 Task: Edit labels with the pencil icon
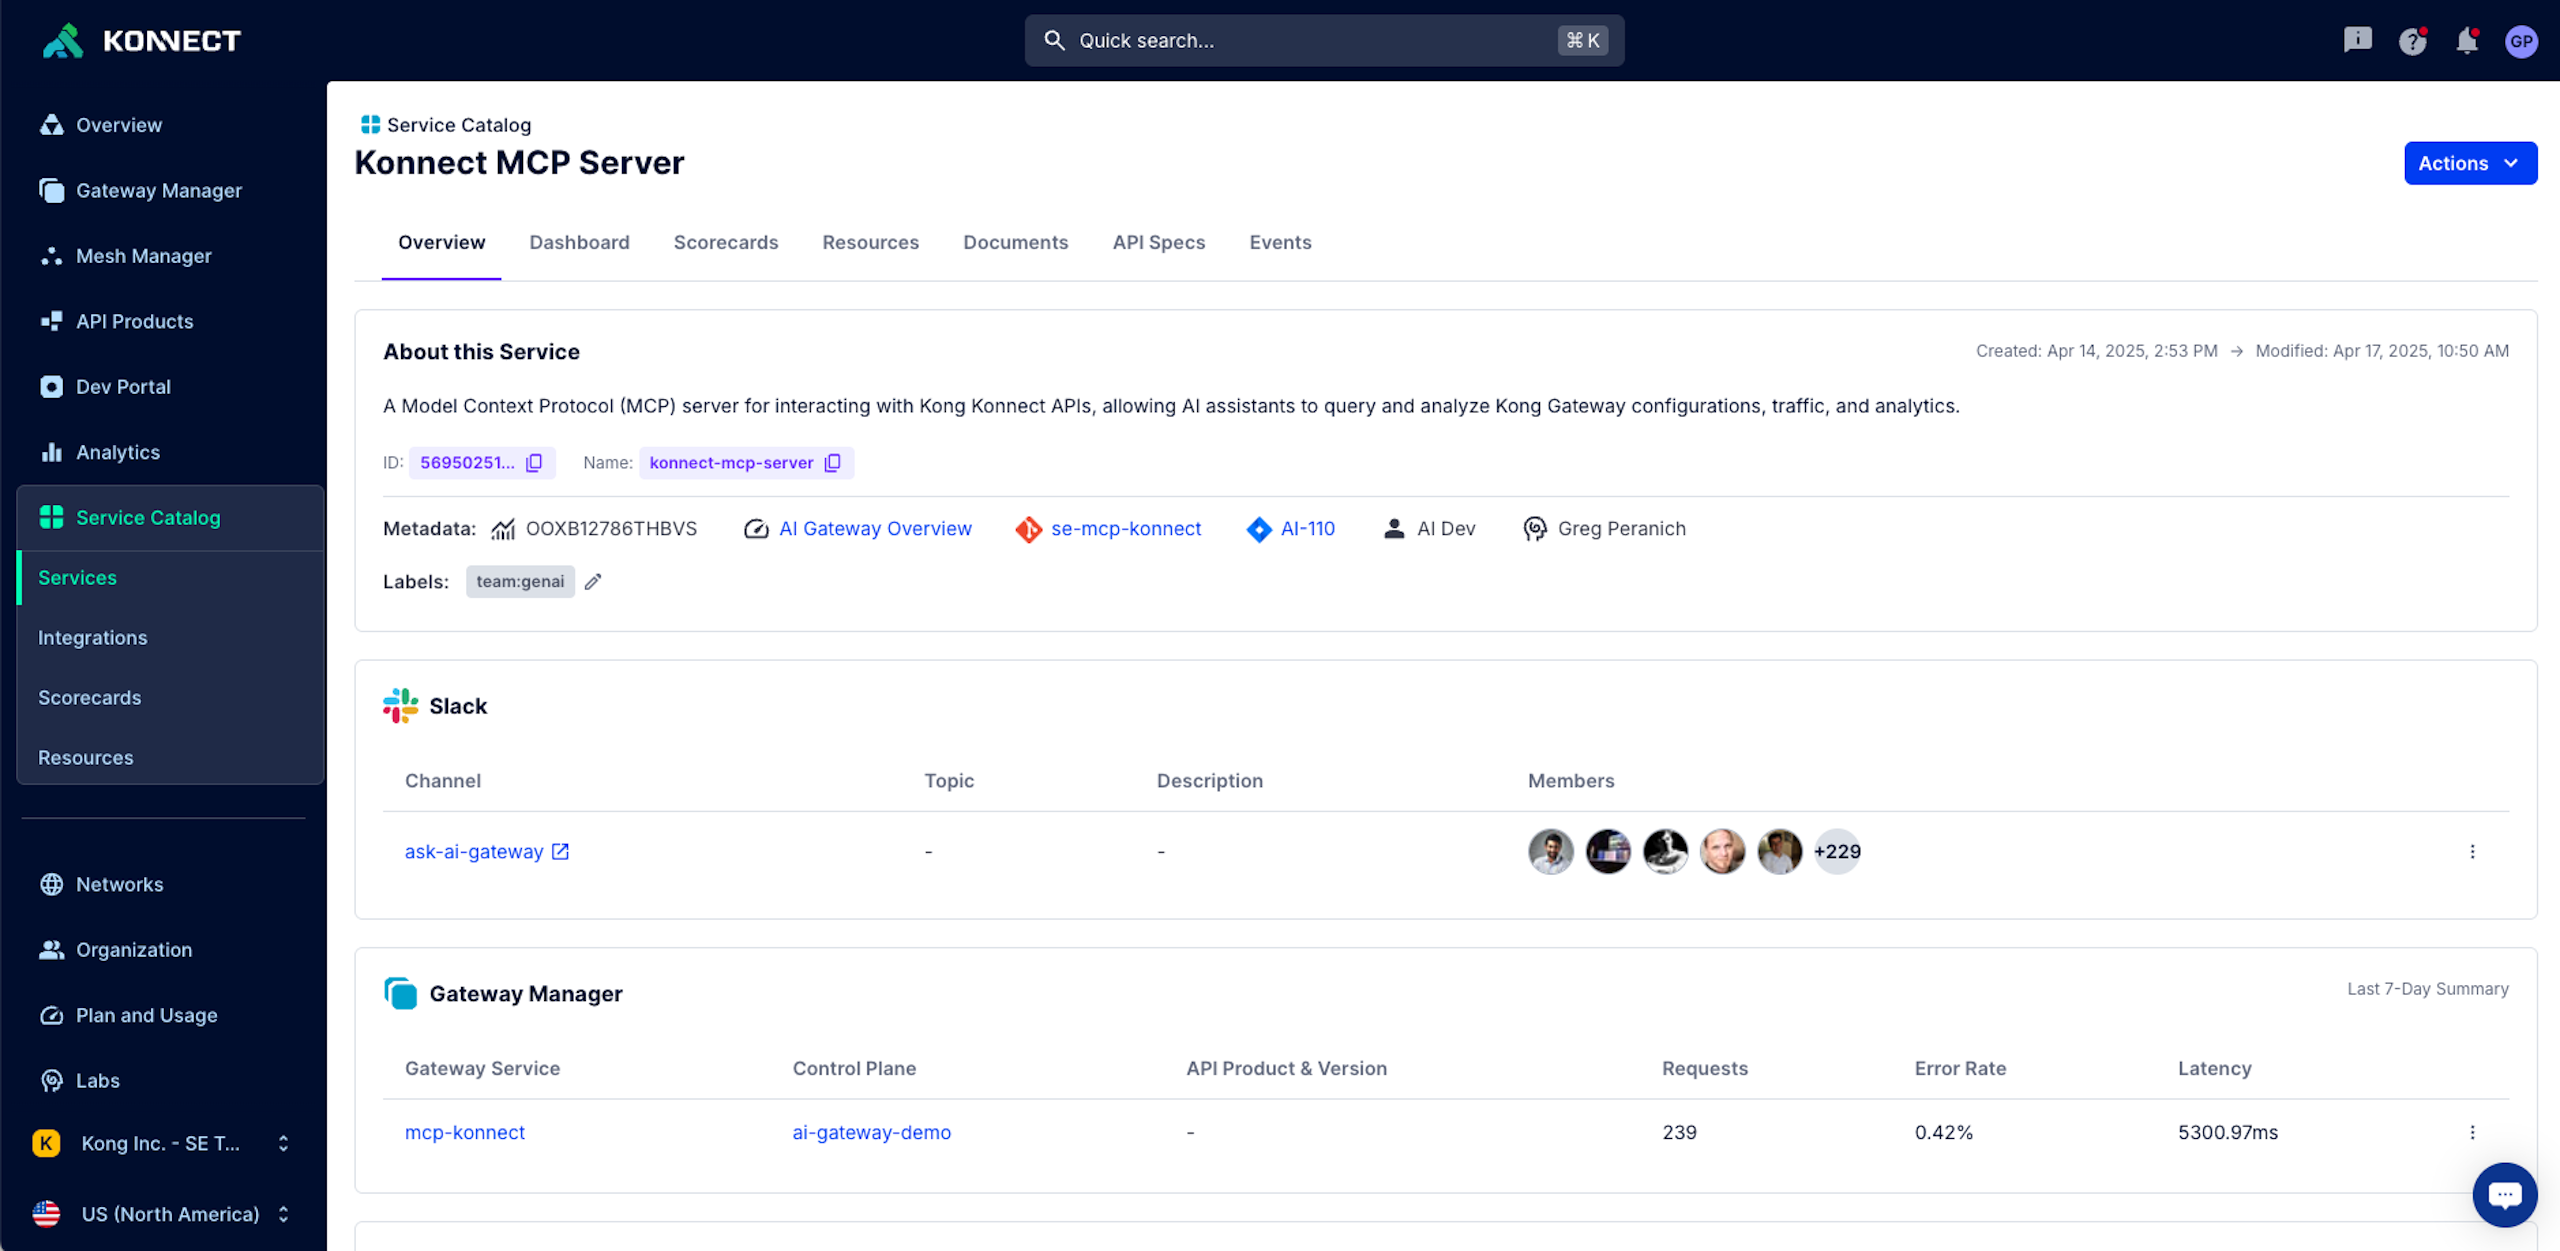point(593,582)
